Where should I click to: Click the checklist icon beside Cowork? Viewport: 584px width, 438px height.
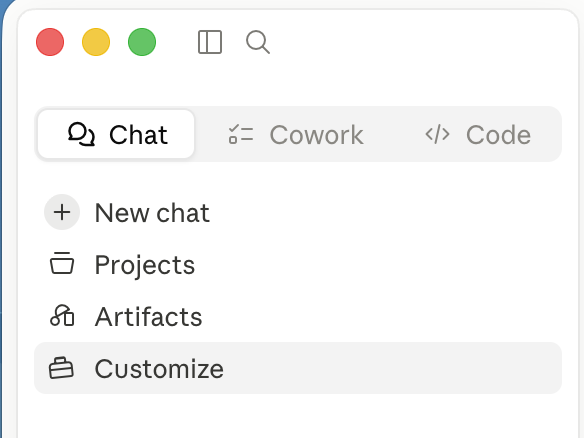tap(241, 134)
